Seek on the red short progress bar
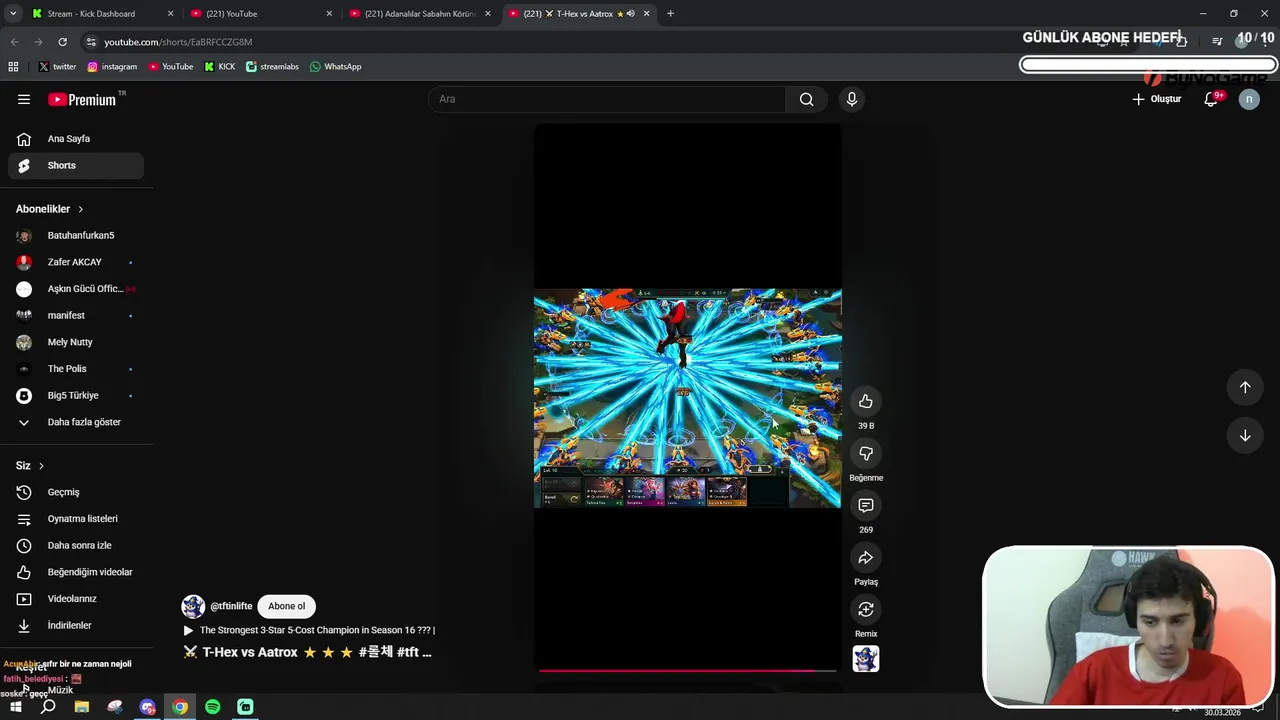Image resolution: width=1280 pixels, height=720 pixels. (687, 670)
